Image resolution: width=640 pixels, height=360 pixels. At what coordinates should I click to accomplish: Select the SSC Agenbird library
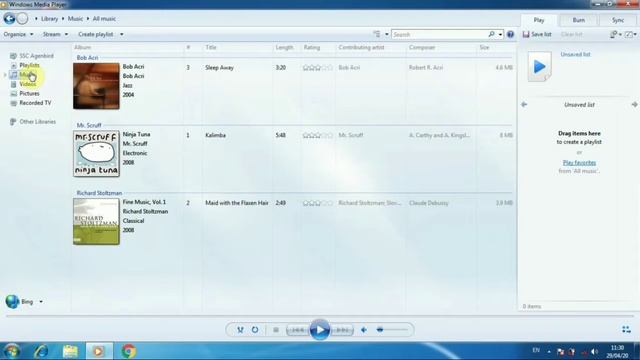(x=32, y=56)
